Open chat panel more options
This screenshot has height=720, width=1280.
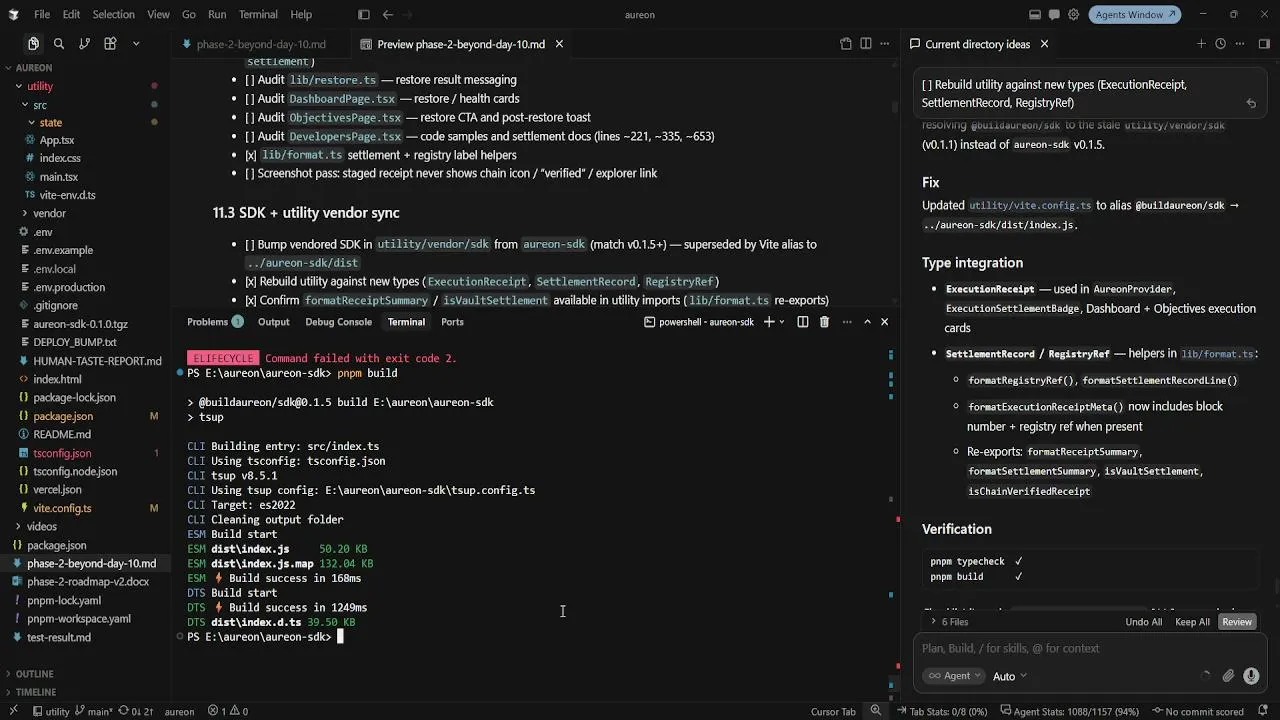pyautogui.click(x=1240, y=44)
